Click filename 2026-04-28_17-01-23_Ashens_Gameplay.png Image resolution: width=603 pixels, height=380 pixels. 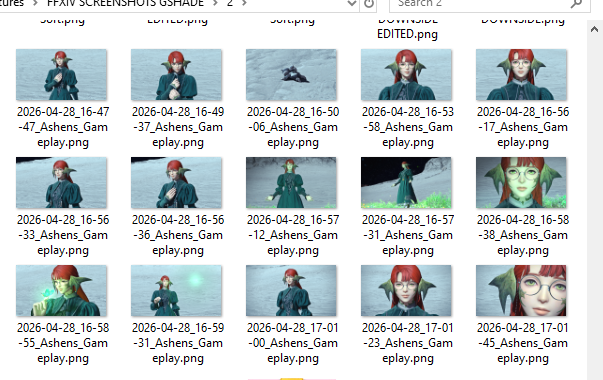pyautogui.click(x=408, y=343)
